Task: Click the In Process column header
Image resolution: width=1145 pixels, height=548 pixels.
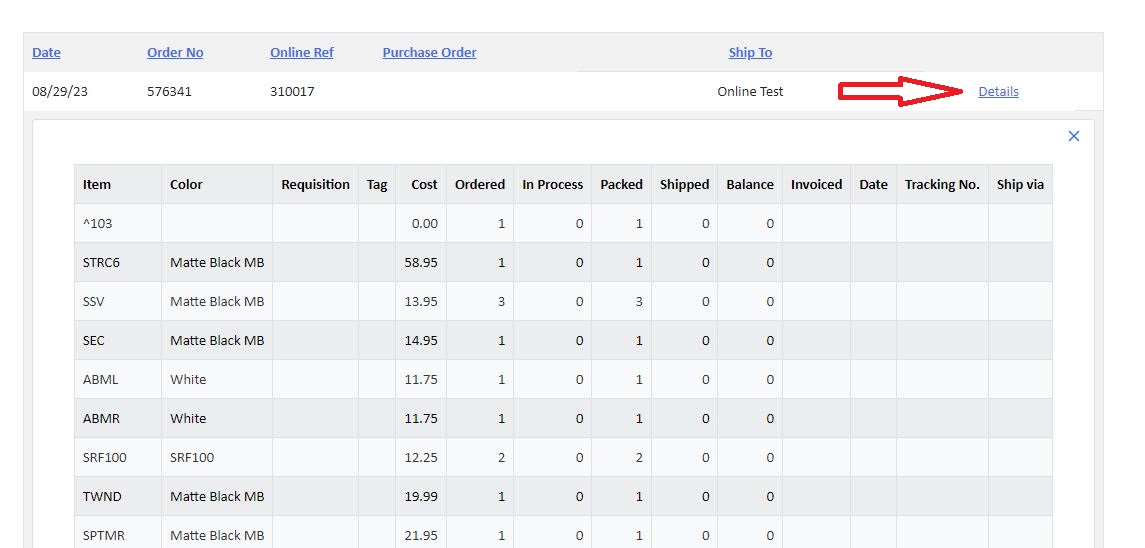Action: (552, 185)
